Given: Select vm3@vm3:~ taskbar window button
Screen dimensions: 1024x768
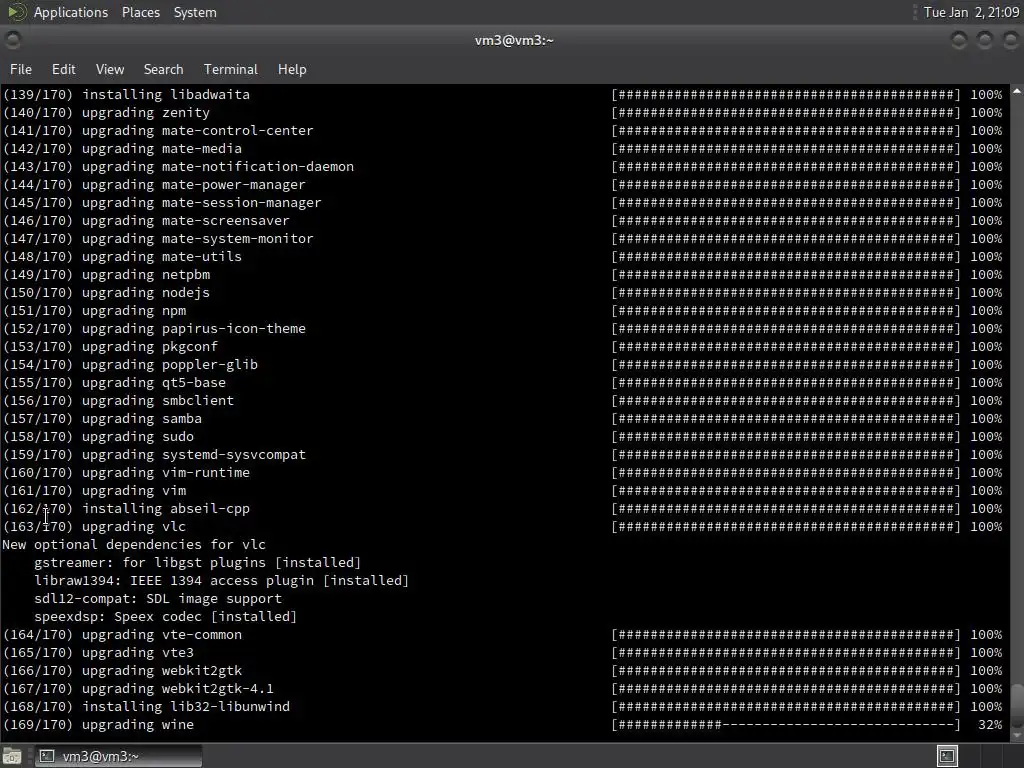Looking at the screenshot, I should (118, 756).
